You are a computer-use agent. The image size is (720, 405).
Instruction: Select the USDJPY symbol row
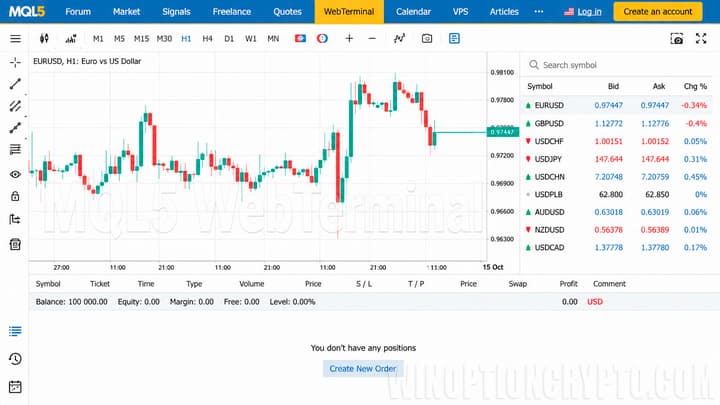click(617, 159)
